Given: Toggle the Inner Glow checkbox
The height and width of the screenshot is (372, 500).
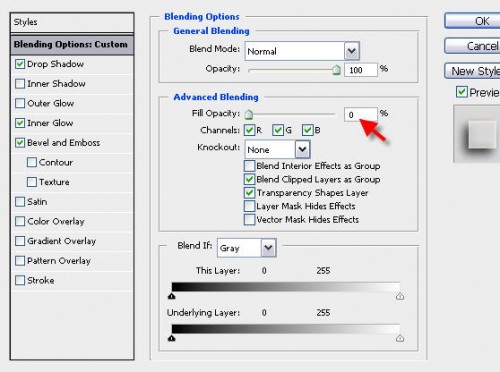Looking at the screenshot, I should [20, 123].
